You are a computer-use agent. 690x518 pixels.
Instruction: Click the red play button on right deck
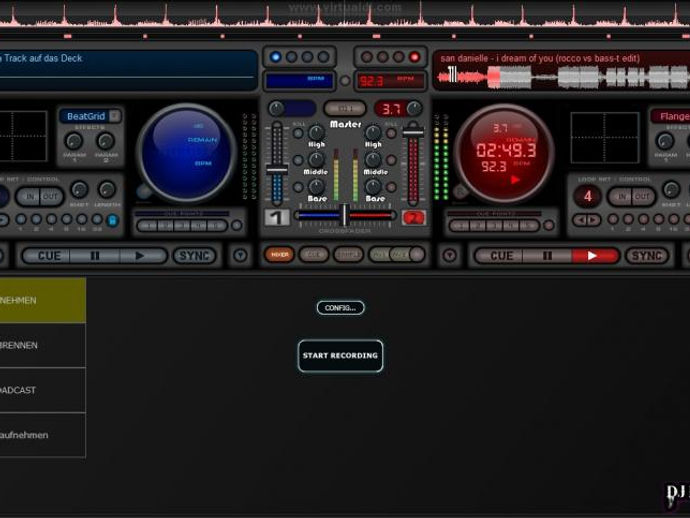click(594, 256)
